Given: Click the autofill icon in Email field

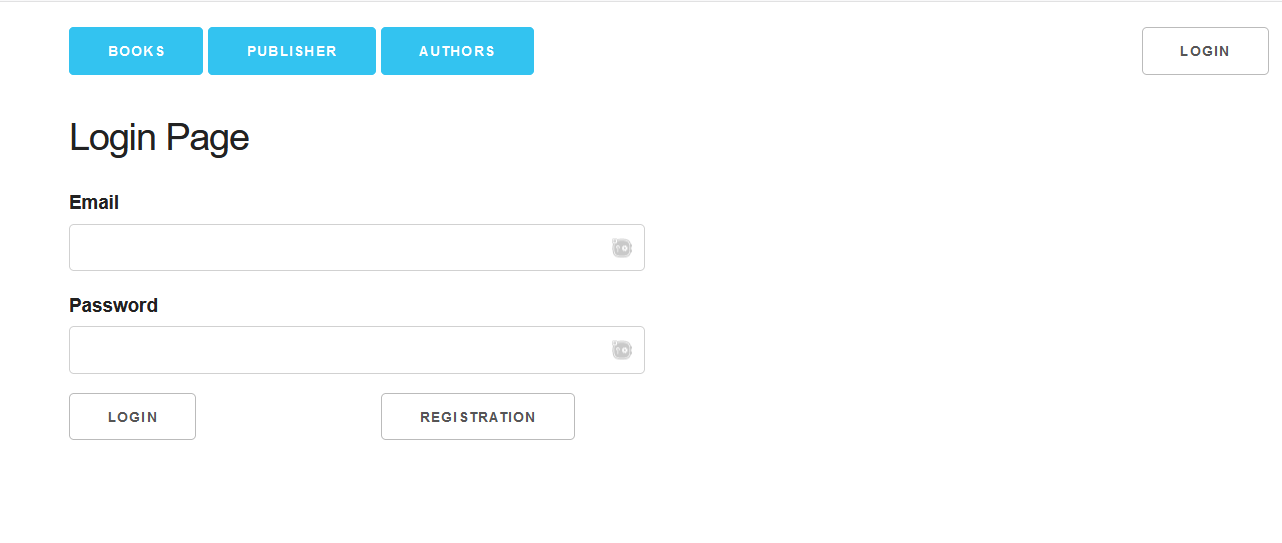Looking at the screenshot, I should coord(622,248).
